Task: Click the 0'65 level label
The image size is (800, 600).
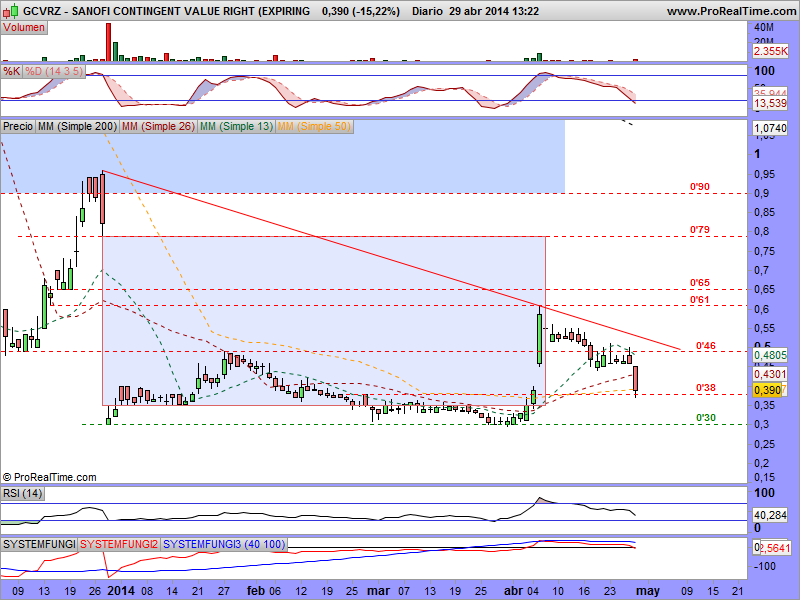Action: [699, 283]
